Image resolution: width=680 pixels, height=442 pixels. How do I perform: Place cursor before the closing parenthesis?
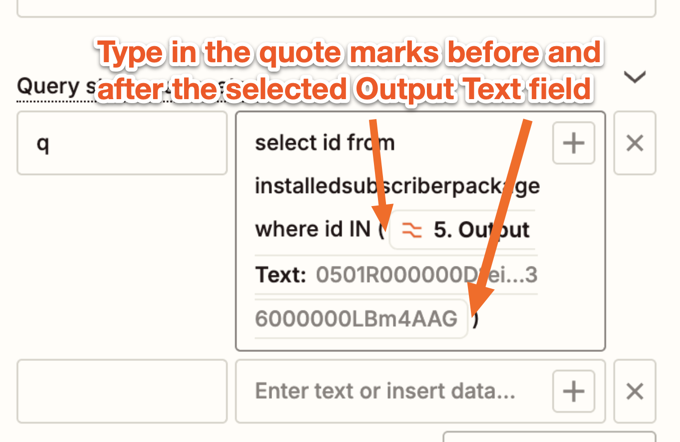472,319
